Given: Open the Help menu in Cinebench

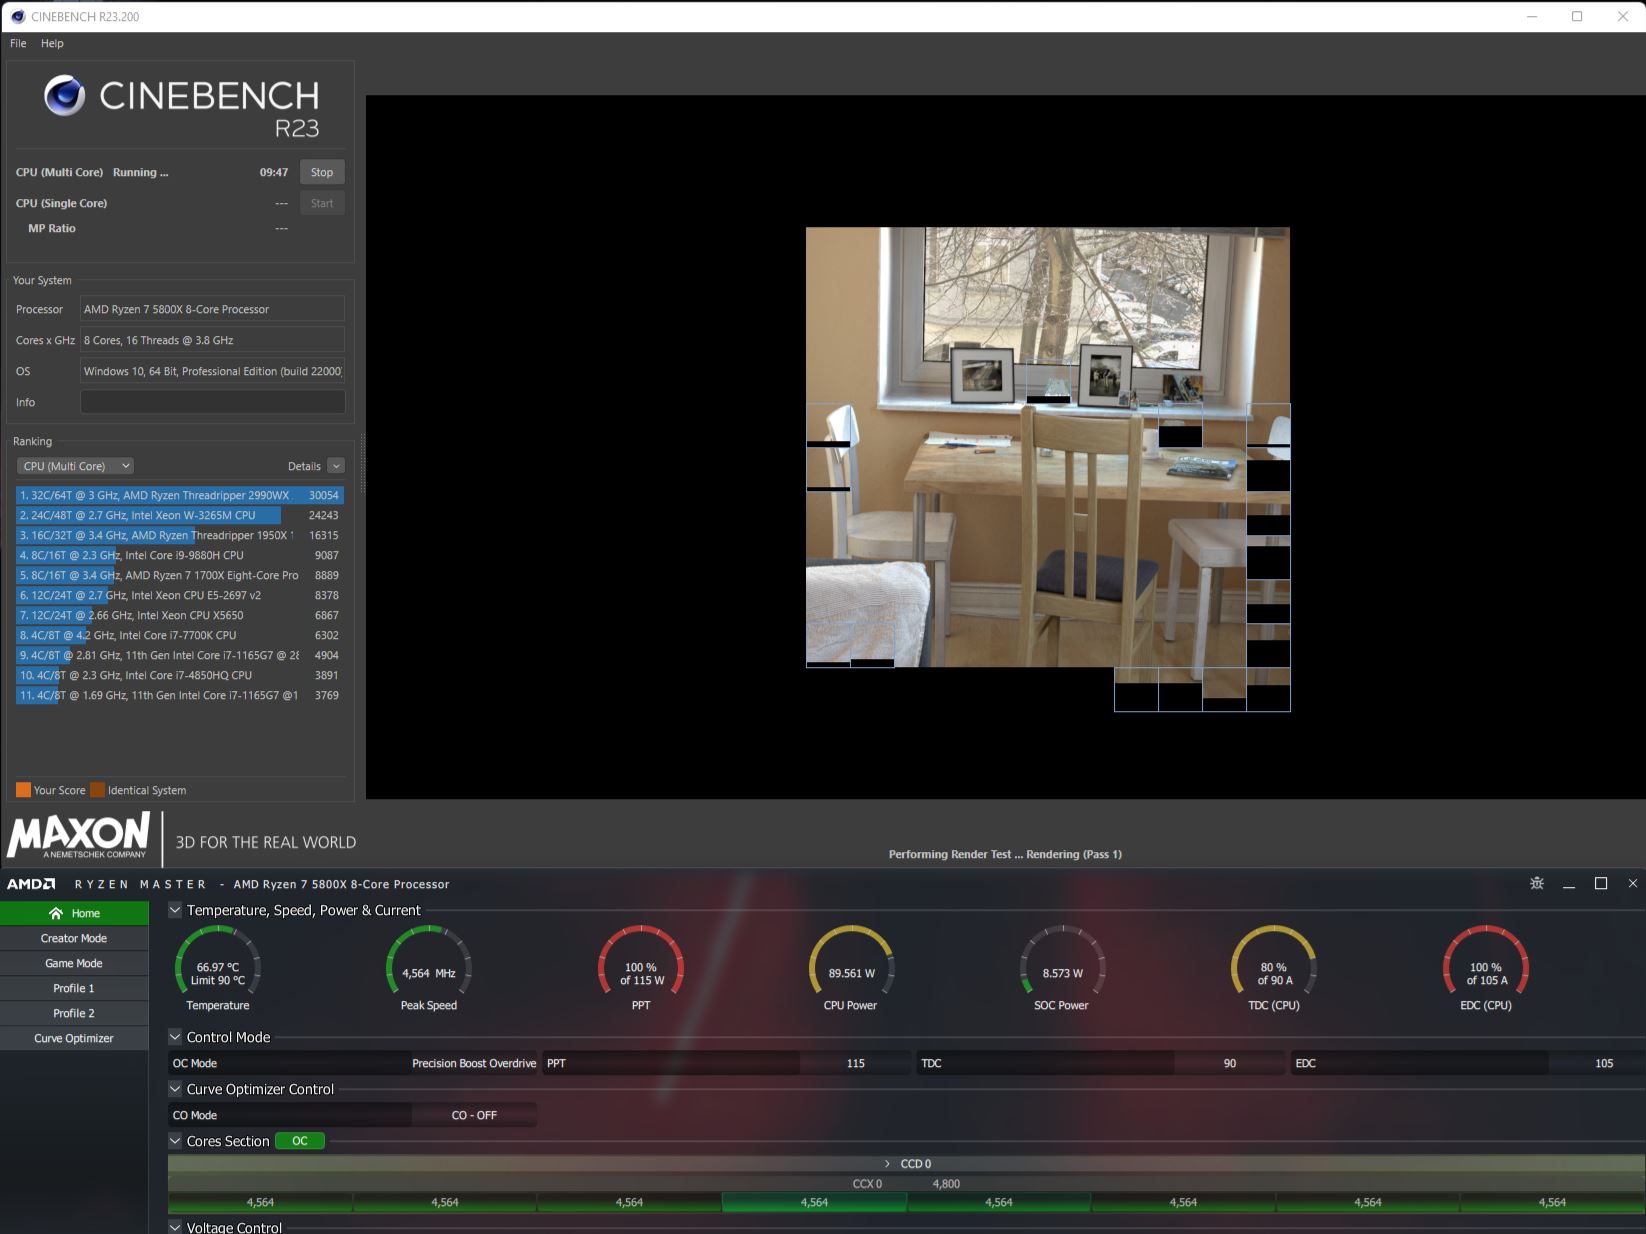Looking at the screenshot, I should [52, 43].
